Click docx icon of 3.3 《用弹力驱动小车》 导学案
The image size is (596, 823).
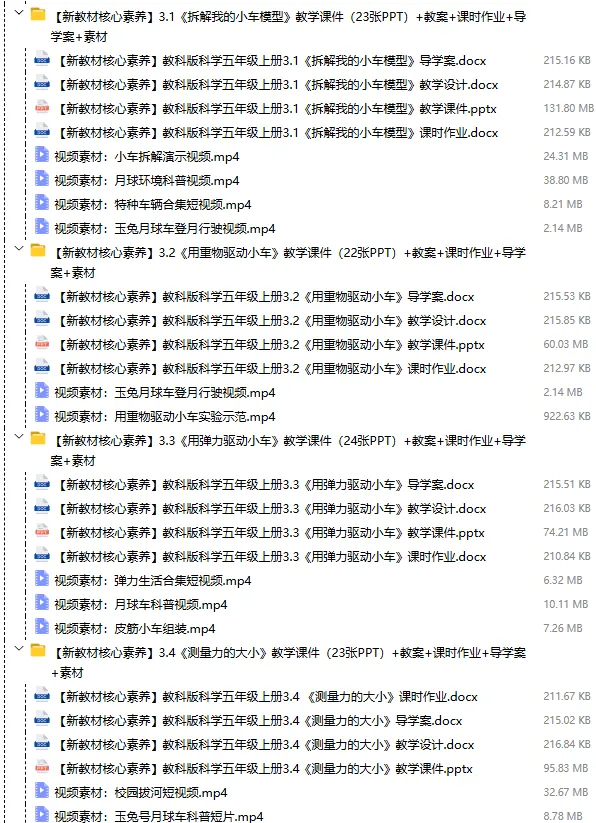[x=41, y=483]
